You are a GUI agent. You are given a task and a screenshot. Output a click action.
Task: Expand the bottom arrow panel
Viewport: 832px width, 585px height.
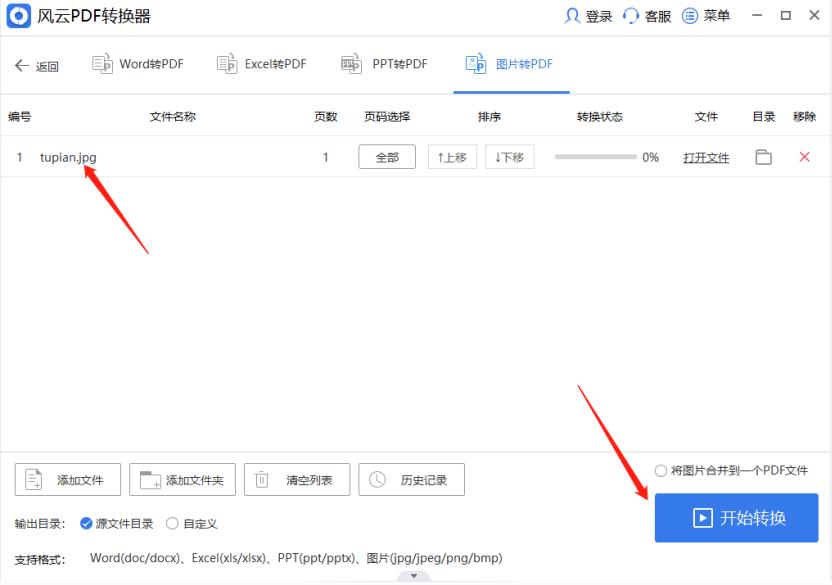pyautogui.click(x=414, y=576)
